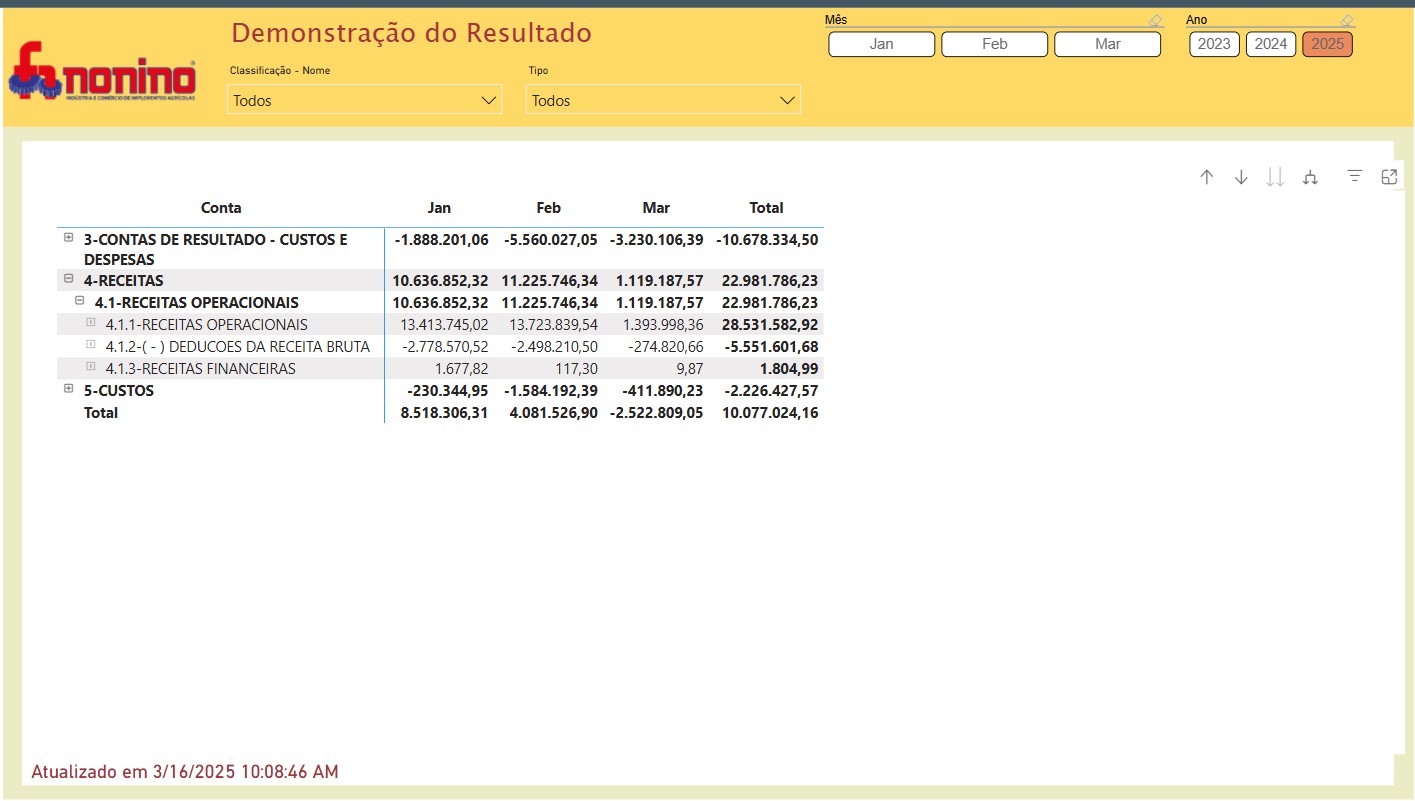
Task: Open focus mode for the matrix visual
Action: tap(1389, 177)
